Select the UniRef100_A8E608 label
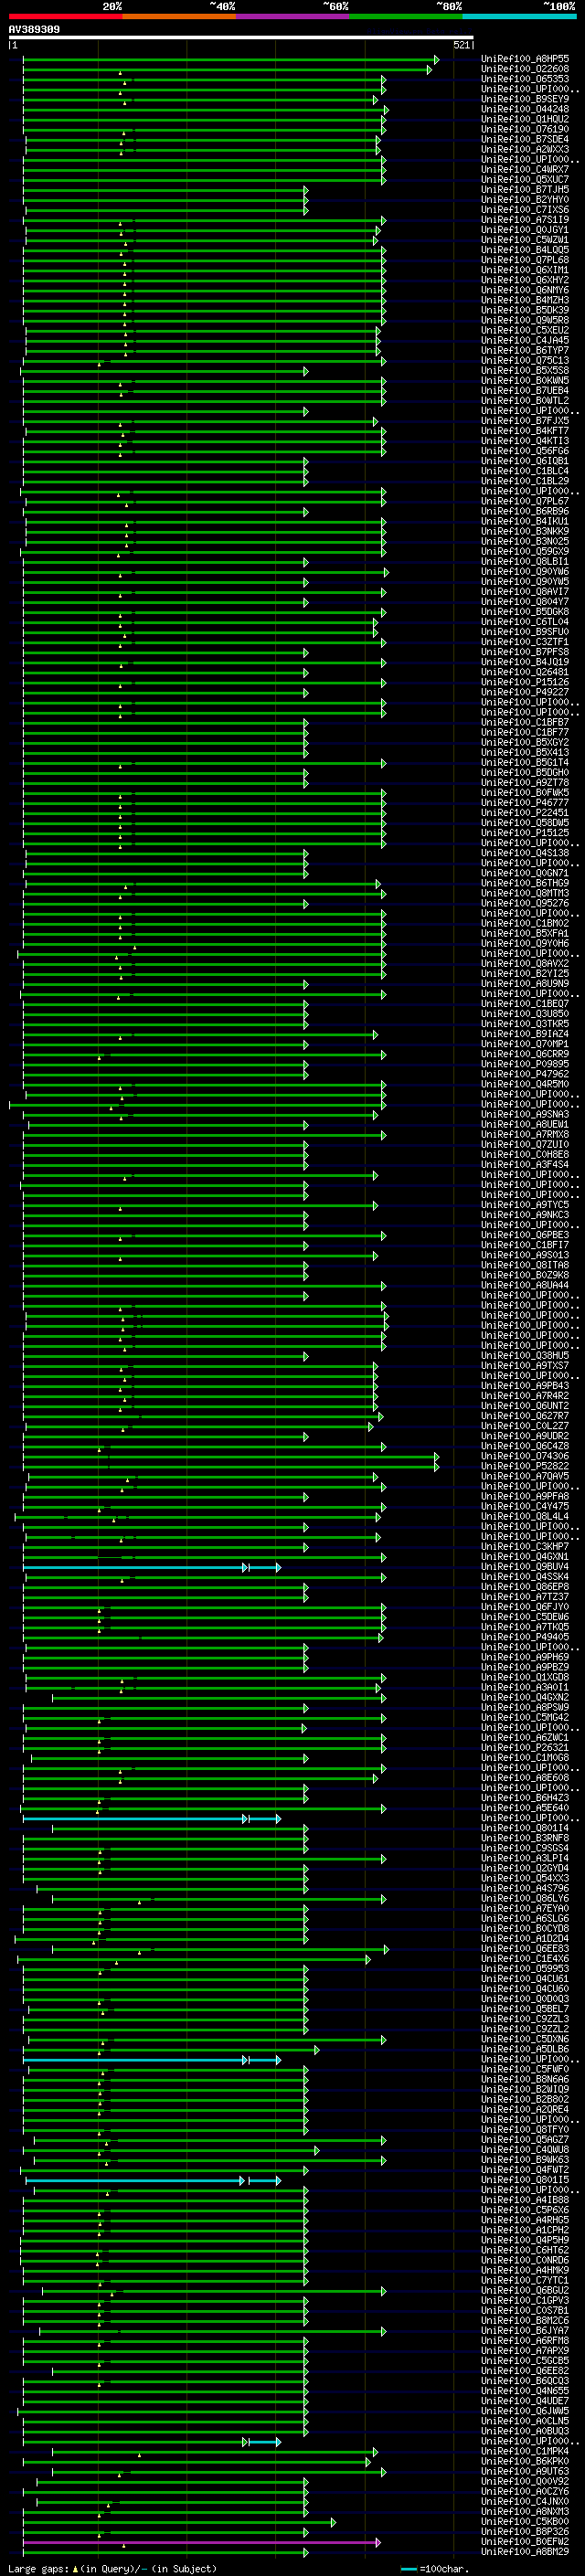Image resolution: width=585 pixels, height=2576 pixels. [524, 1777]
